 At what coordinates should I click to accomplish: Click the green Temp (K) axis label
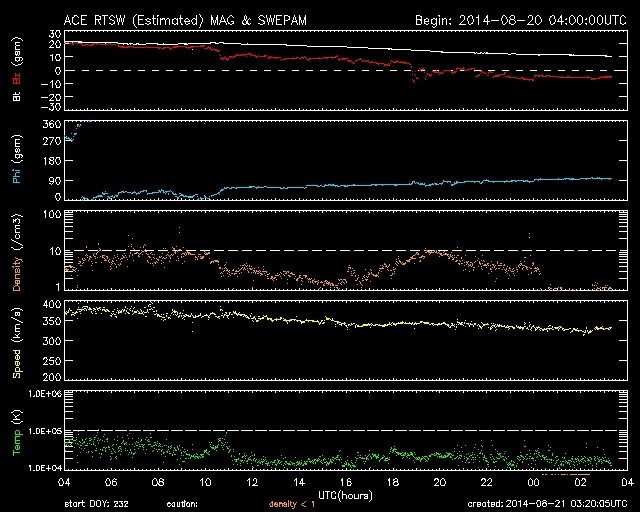16,431
